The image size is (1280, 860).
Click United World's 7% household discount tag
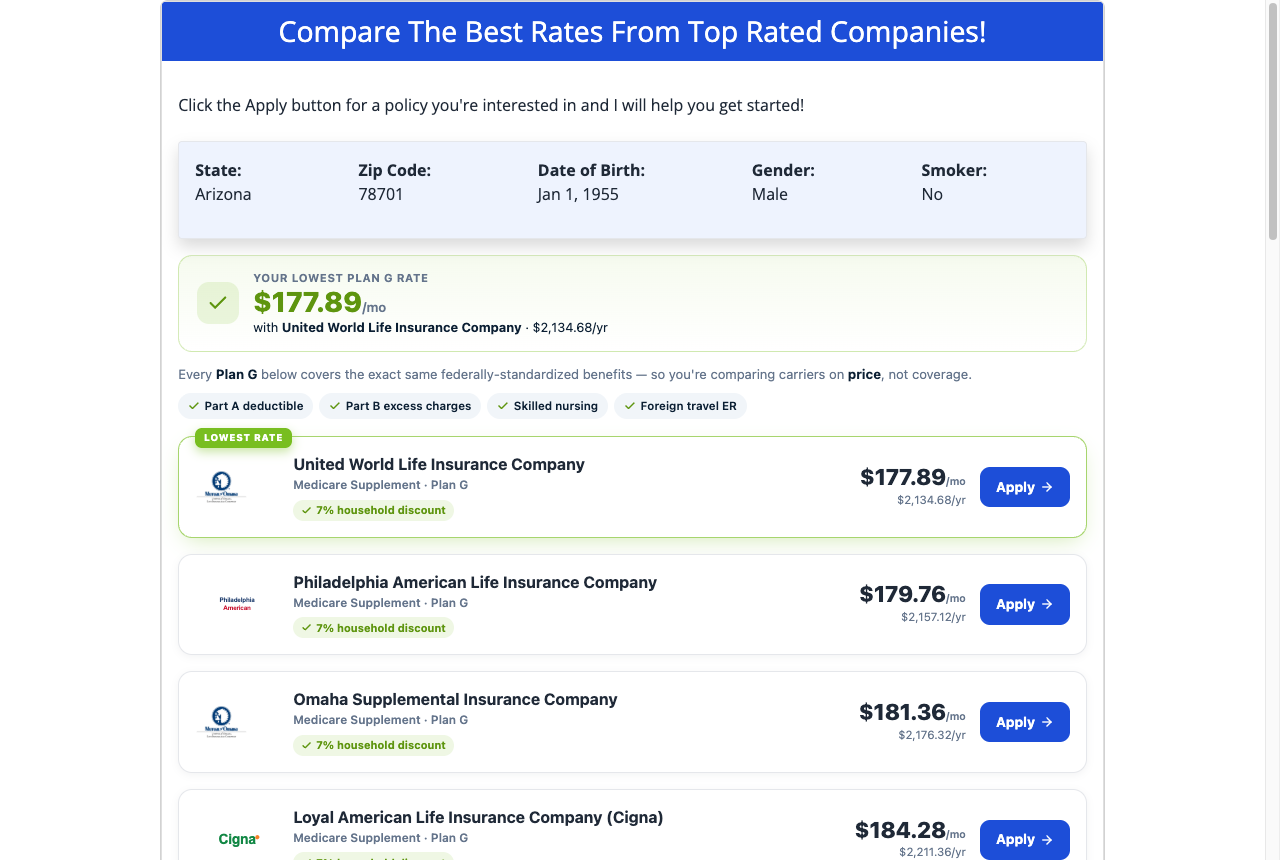coord(373,510)
